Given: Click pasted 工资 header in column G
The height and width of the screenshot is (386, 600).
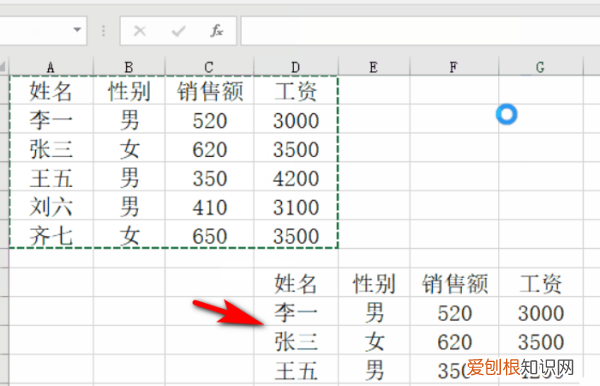Looking at the screenshot, I should click(541, 282).
